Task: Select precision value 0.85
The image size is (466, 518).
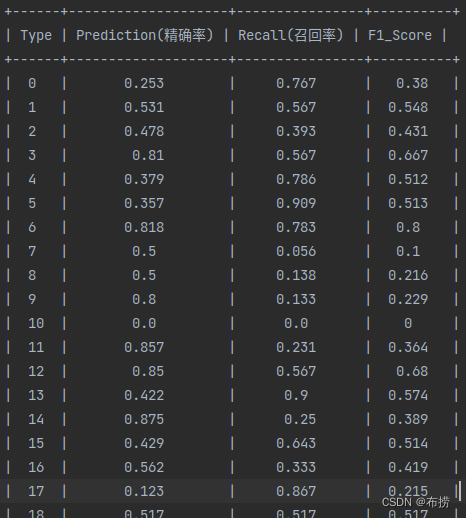Action: pyautogui.click(x=148, y=371)
